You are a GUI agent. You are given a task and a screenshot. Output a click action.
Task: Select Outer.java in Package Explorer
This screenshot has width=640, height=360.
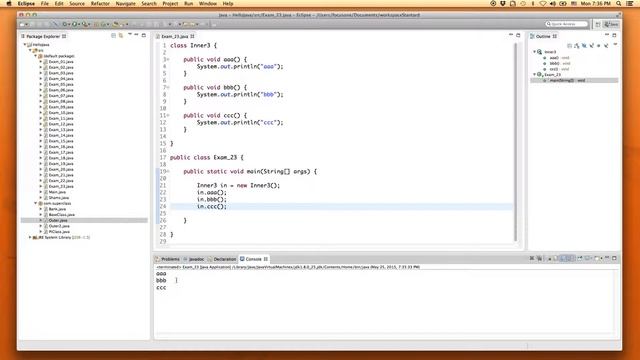[58, 220]
